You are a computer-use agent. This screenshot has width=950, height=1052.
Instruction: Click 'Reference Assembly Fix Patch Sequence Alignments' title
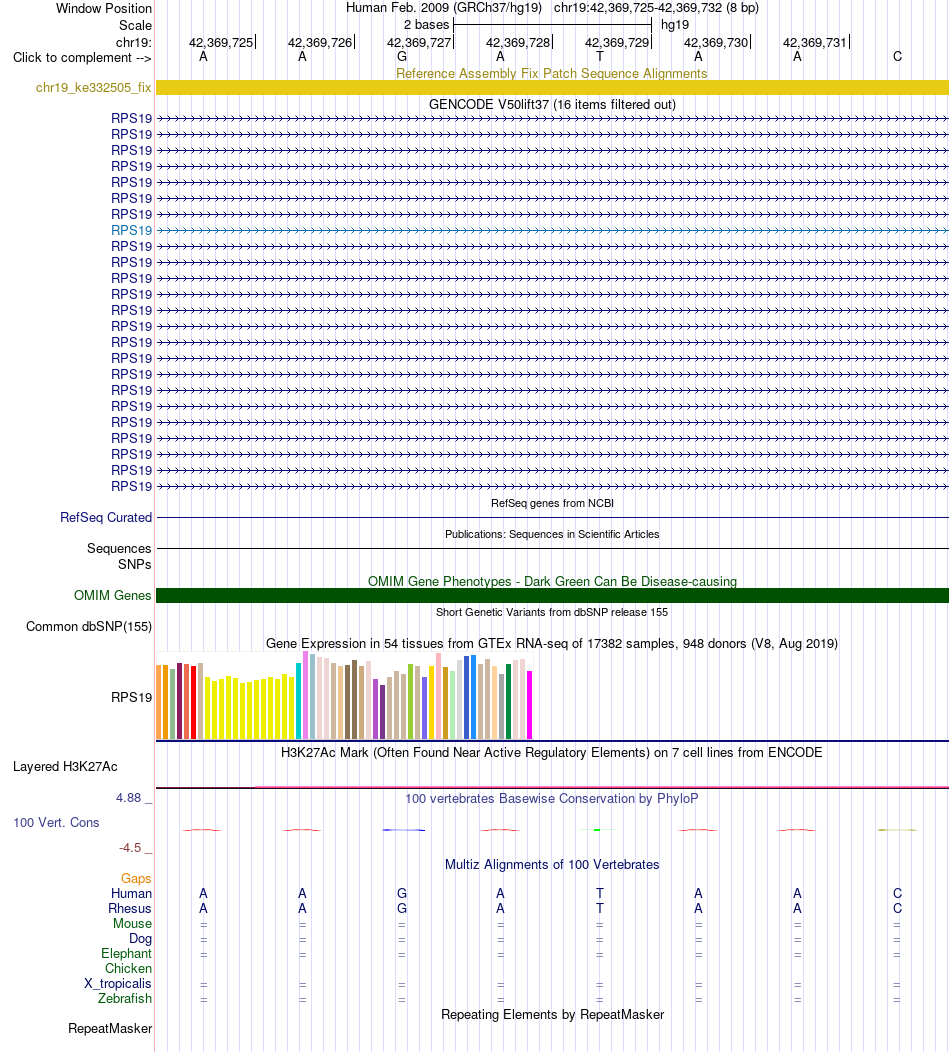coord(551,73)
